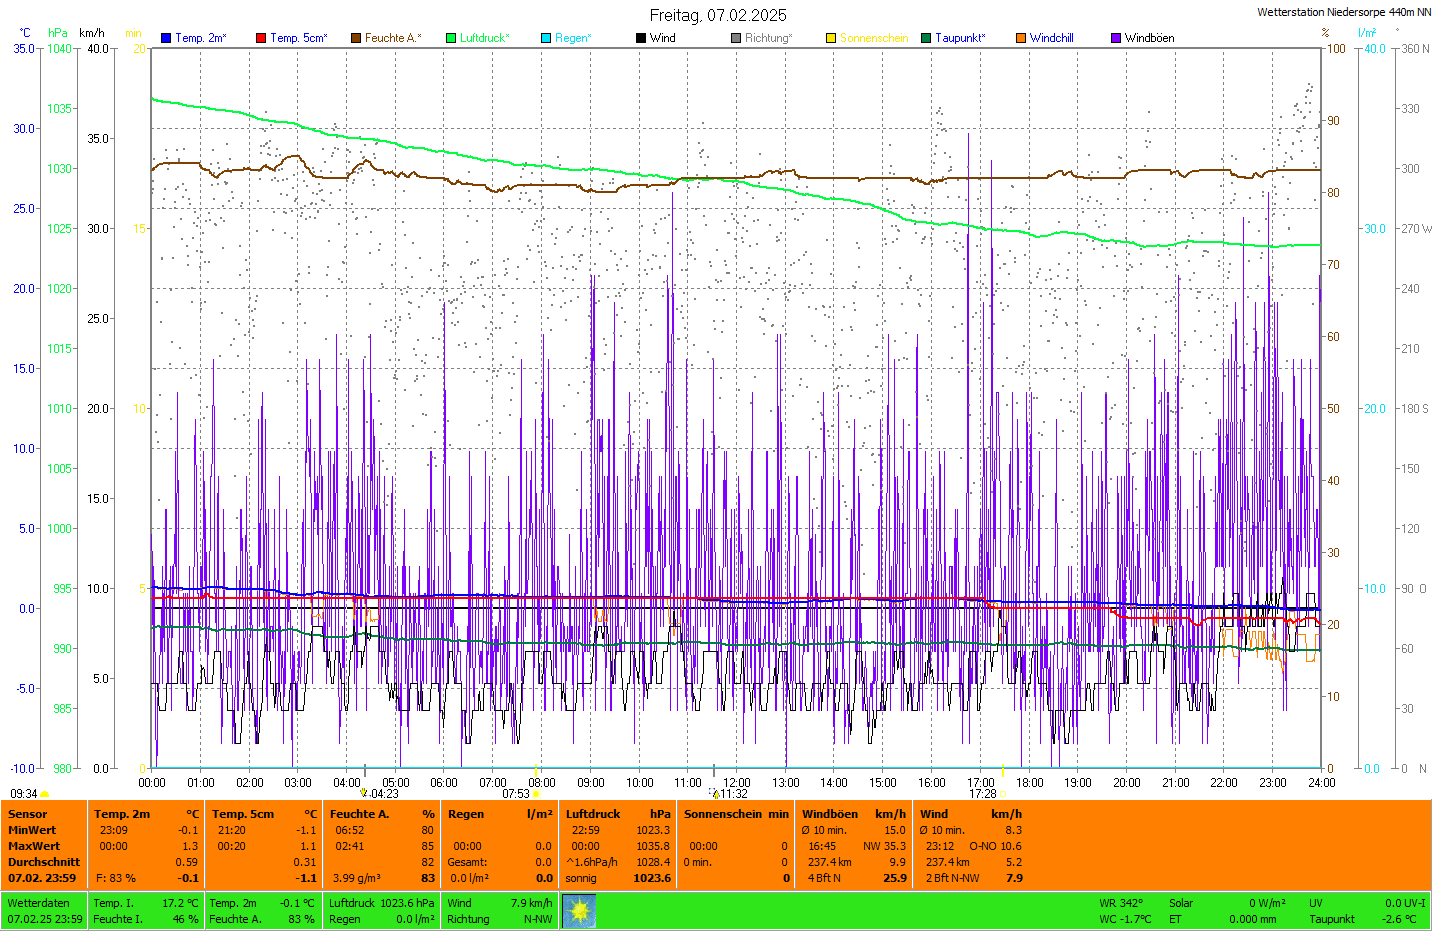
Task: Click the purple Windböen legend square
Action: pyautogui.click(x=1116, y=38)
